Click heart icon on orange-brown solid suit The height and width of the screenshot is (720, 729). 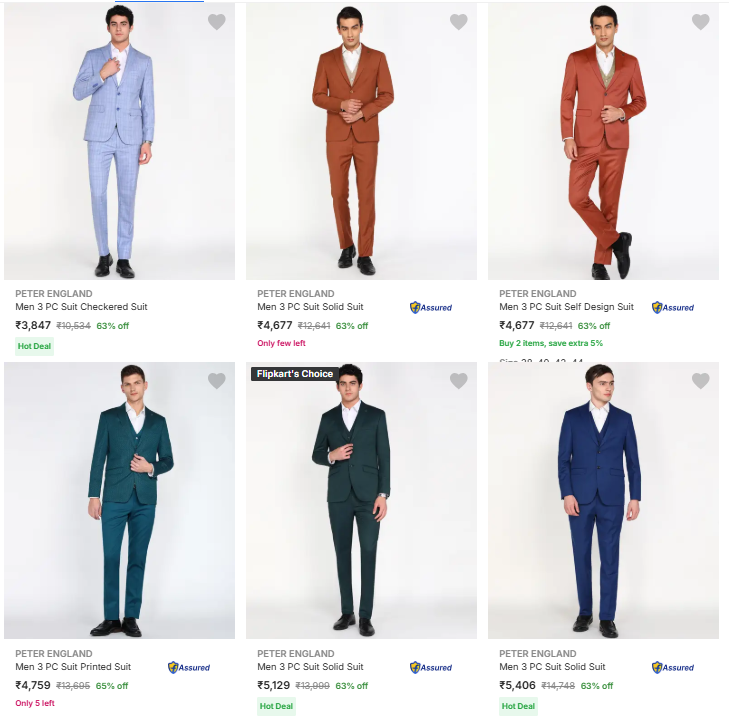tap(458, 22)
